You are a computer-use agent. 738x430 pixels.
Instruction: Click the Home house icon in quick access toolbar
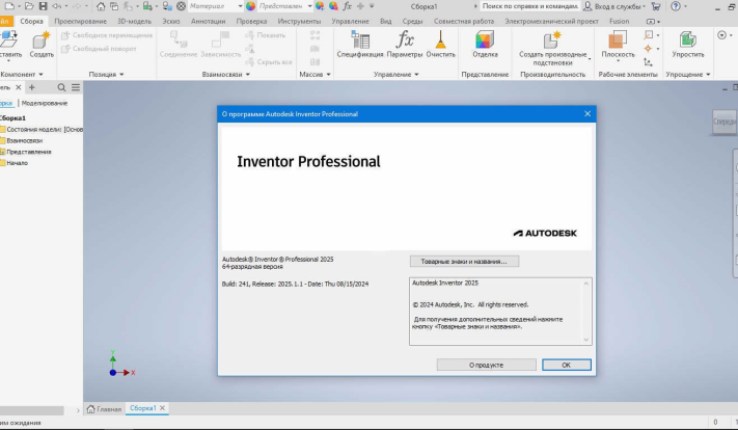point(101,6)
